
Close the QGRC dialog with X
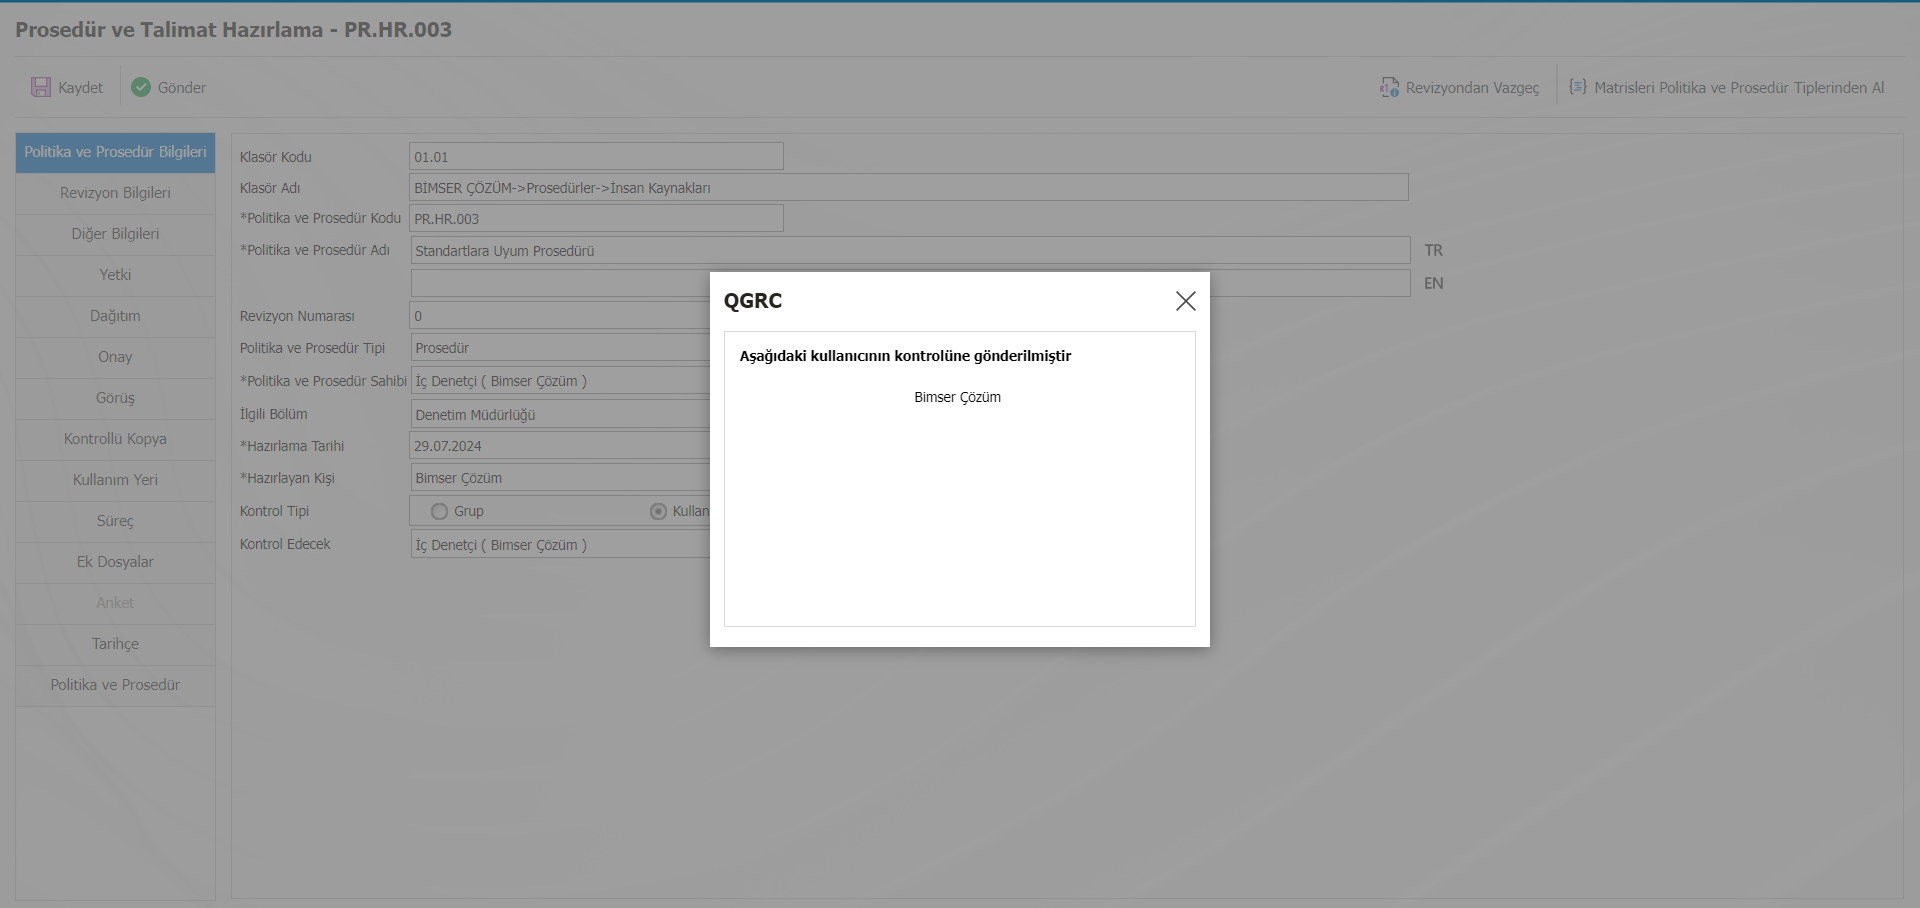1185,301
